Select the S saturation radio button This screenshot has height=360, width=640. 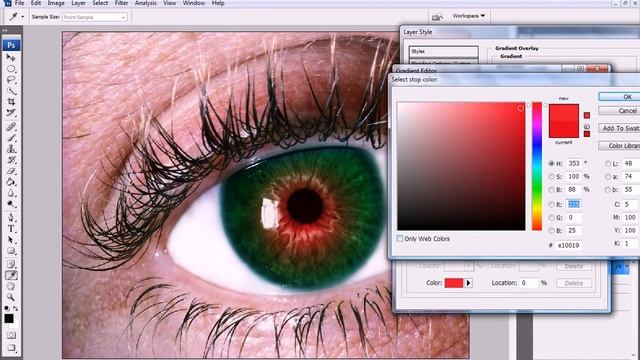pos(551,176)
